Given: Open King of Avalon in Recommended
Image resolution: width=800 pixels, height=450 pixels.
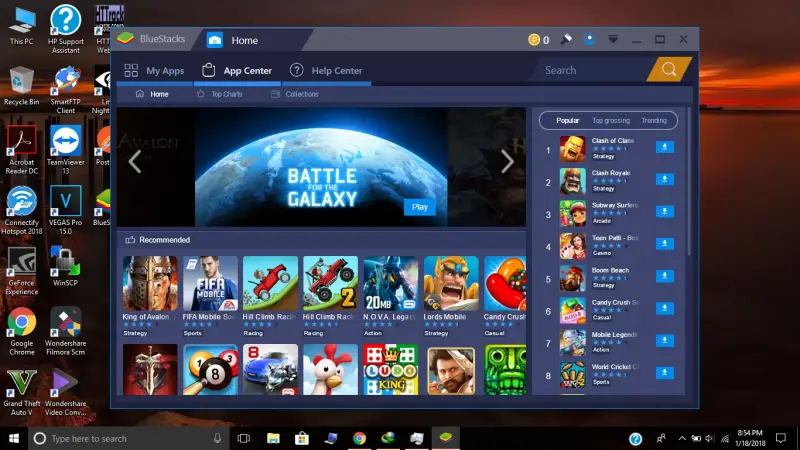Looking at the screenshot, I should tap(150, 284).
